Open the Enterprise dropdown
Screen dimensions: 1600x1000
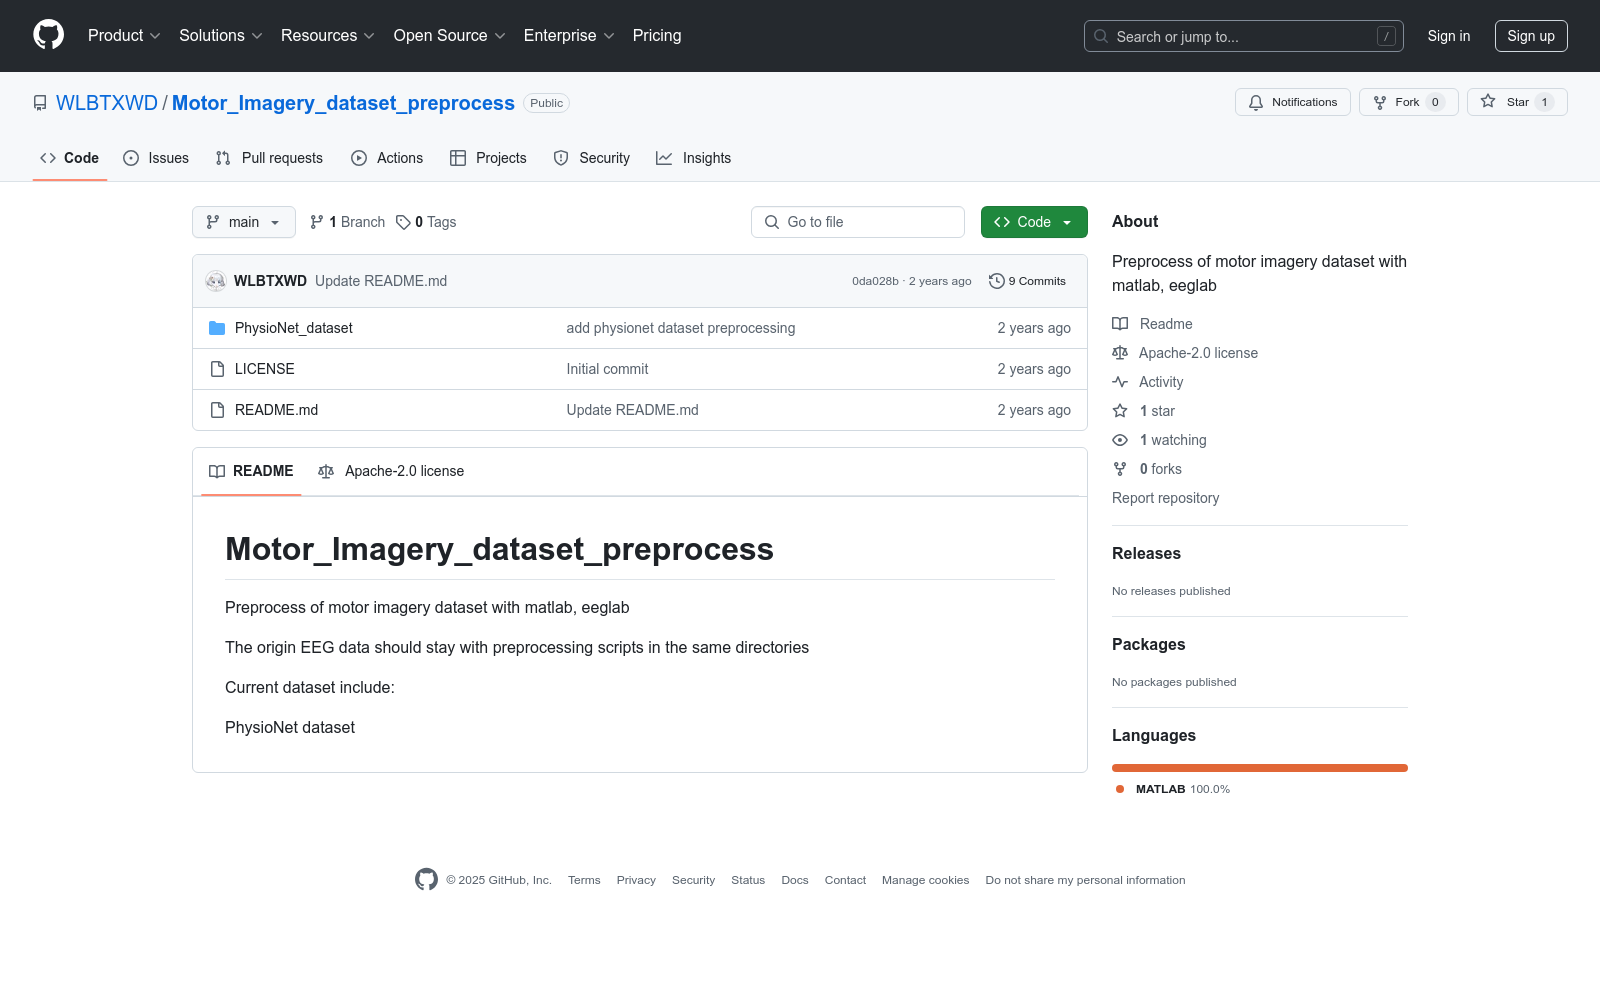point(569,35)
